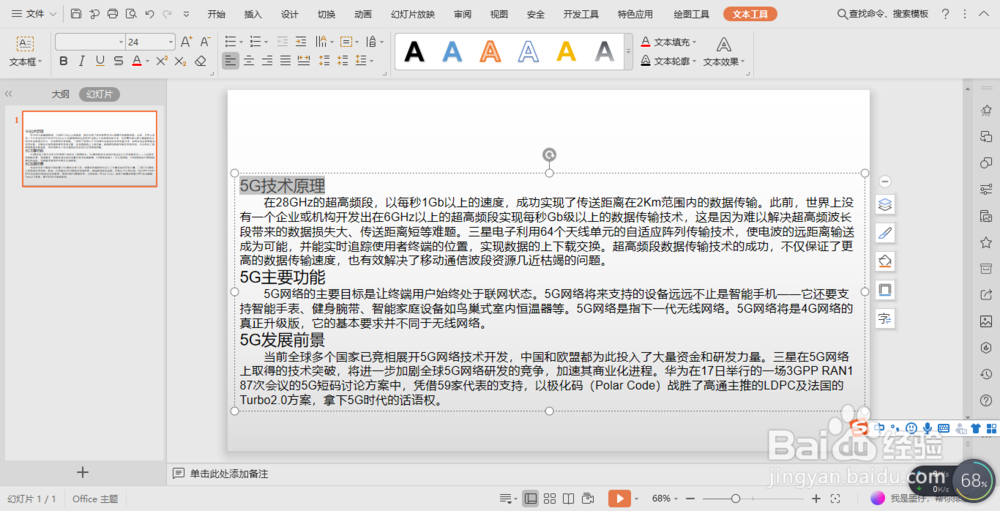This screenshot has width=1000, height=511.
Task: Expand numbered list dropdown arrow
Action: [x=266, y=42]
